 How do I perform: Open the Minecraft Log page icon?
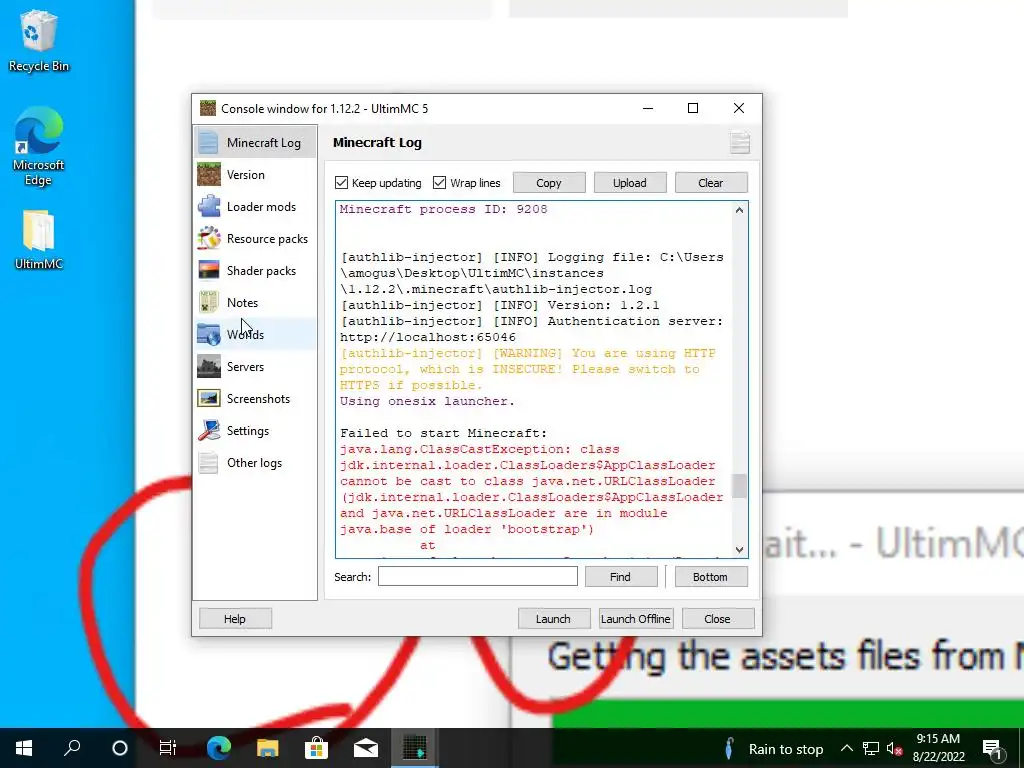(208, 142)
